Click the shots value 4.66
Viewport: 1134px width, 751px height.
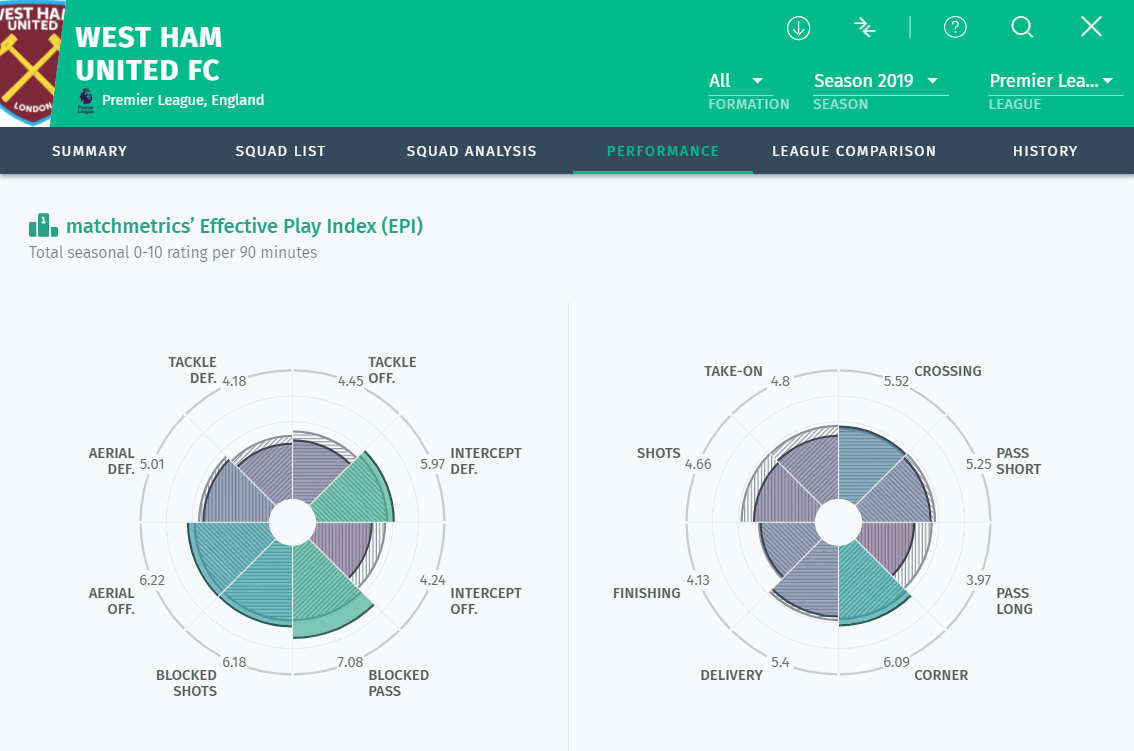699,464
